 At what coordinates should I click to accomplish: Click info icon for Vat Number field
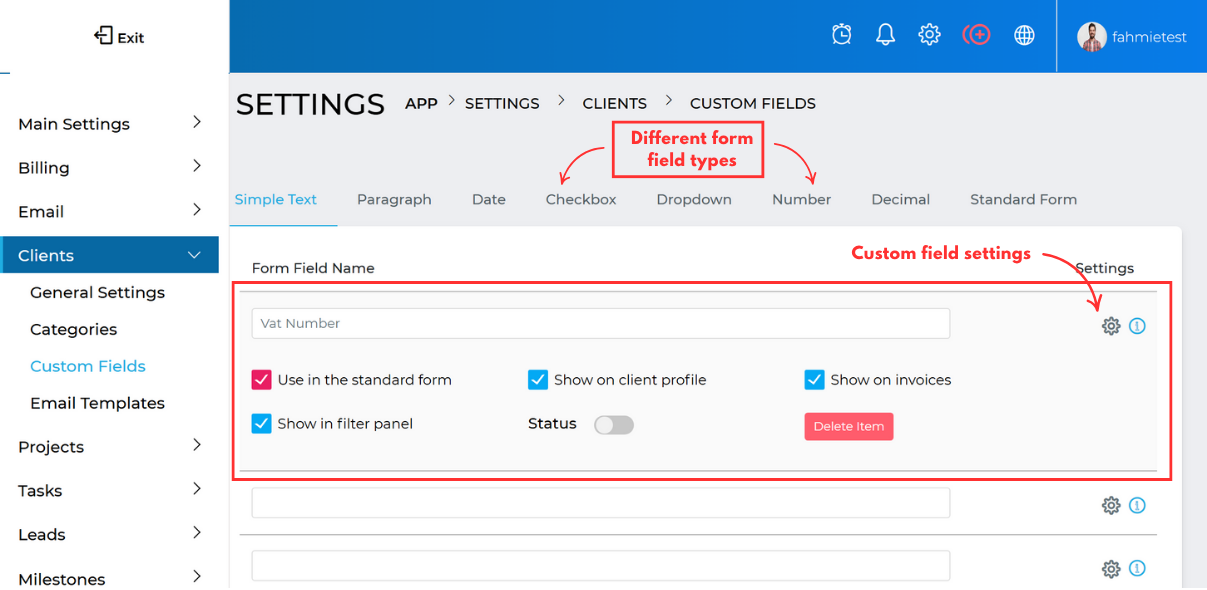(x=1137, y=326)
